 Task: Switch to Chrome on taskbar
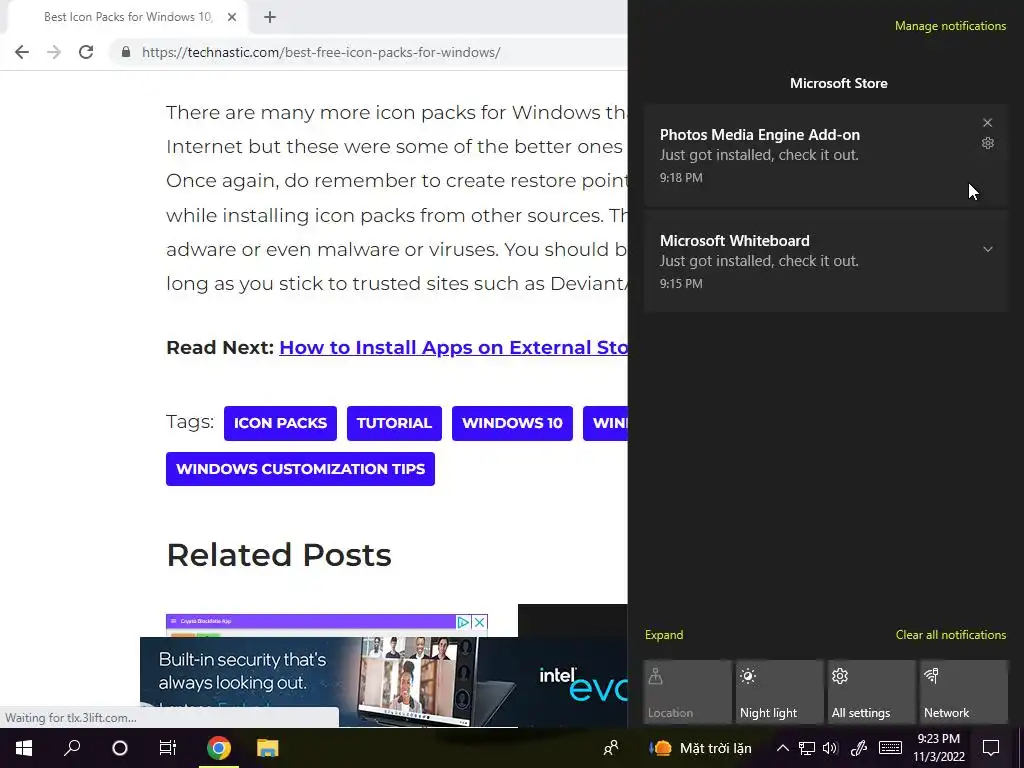click(219, 748)
